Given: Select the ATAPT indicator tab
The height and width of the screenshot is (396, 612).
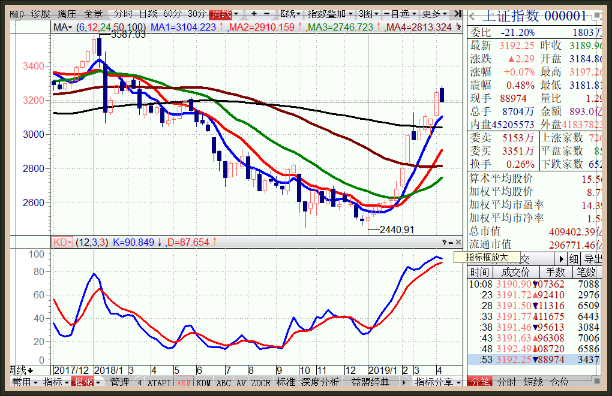Looking at the screenshot, I should 159,383.
